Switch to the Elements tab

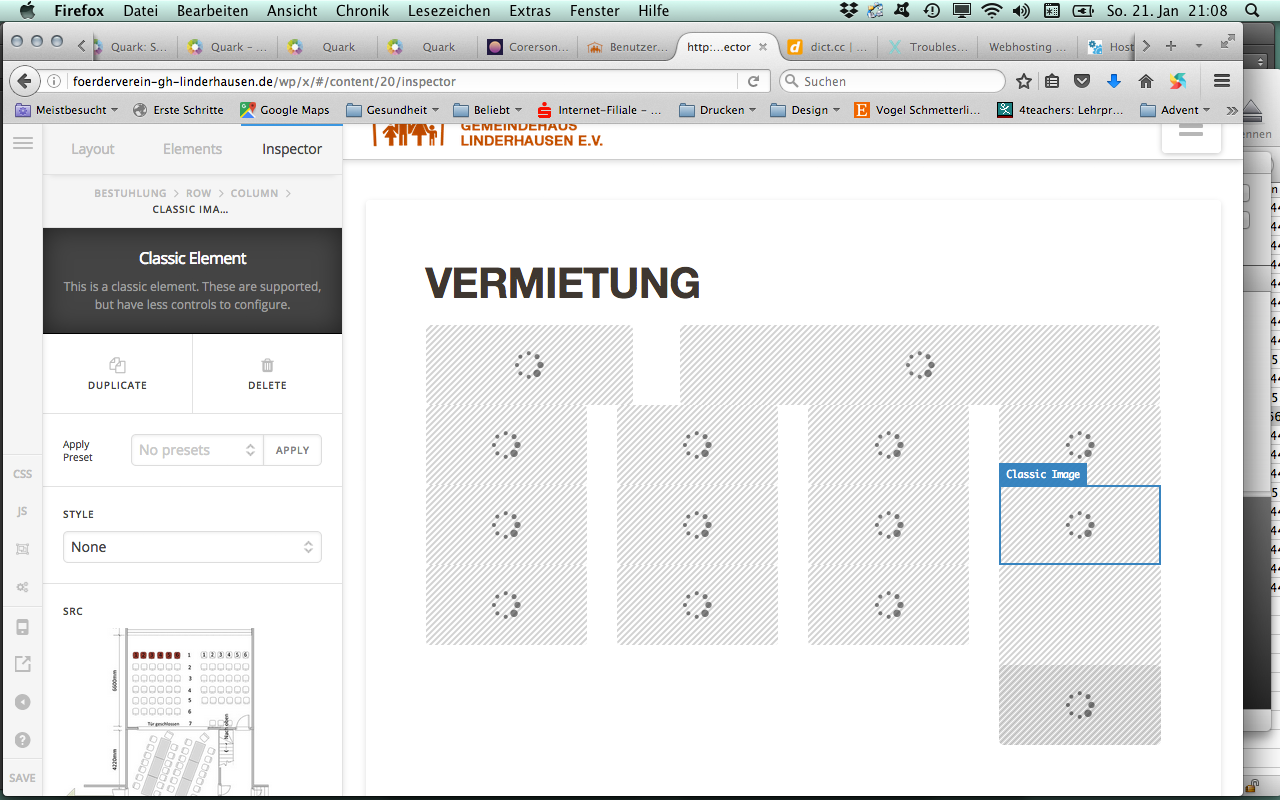coord(192,149)
